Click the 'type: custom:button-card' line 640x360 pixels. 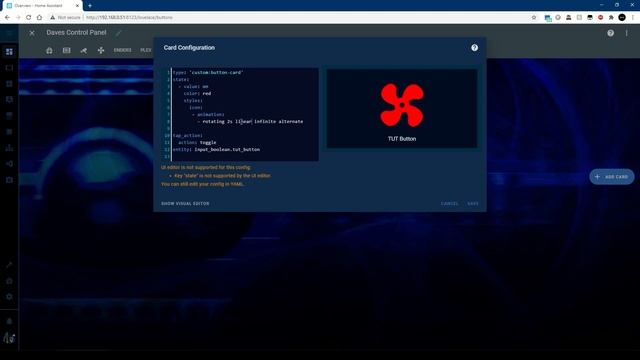(208, 73)
